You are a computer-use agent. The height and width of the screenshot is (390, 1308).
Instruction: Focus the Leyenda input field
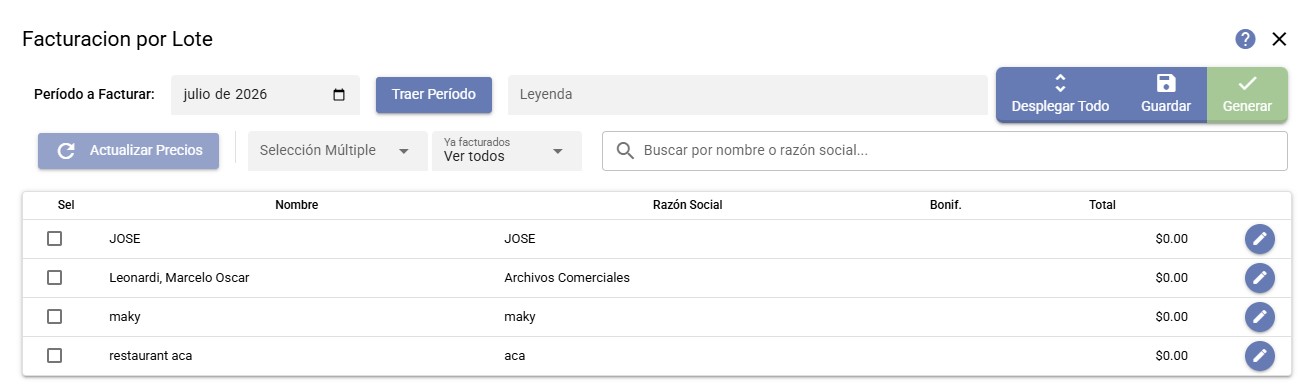[x=748, y=95]
